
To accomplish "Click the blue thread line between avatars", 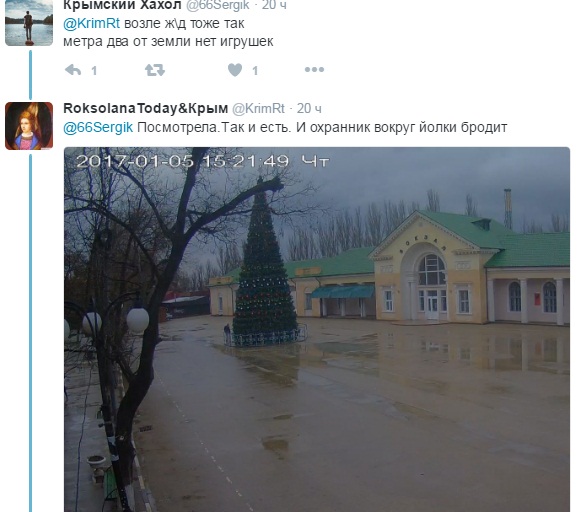I will [31, 74].
